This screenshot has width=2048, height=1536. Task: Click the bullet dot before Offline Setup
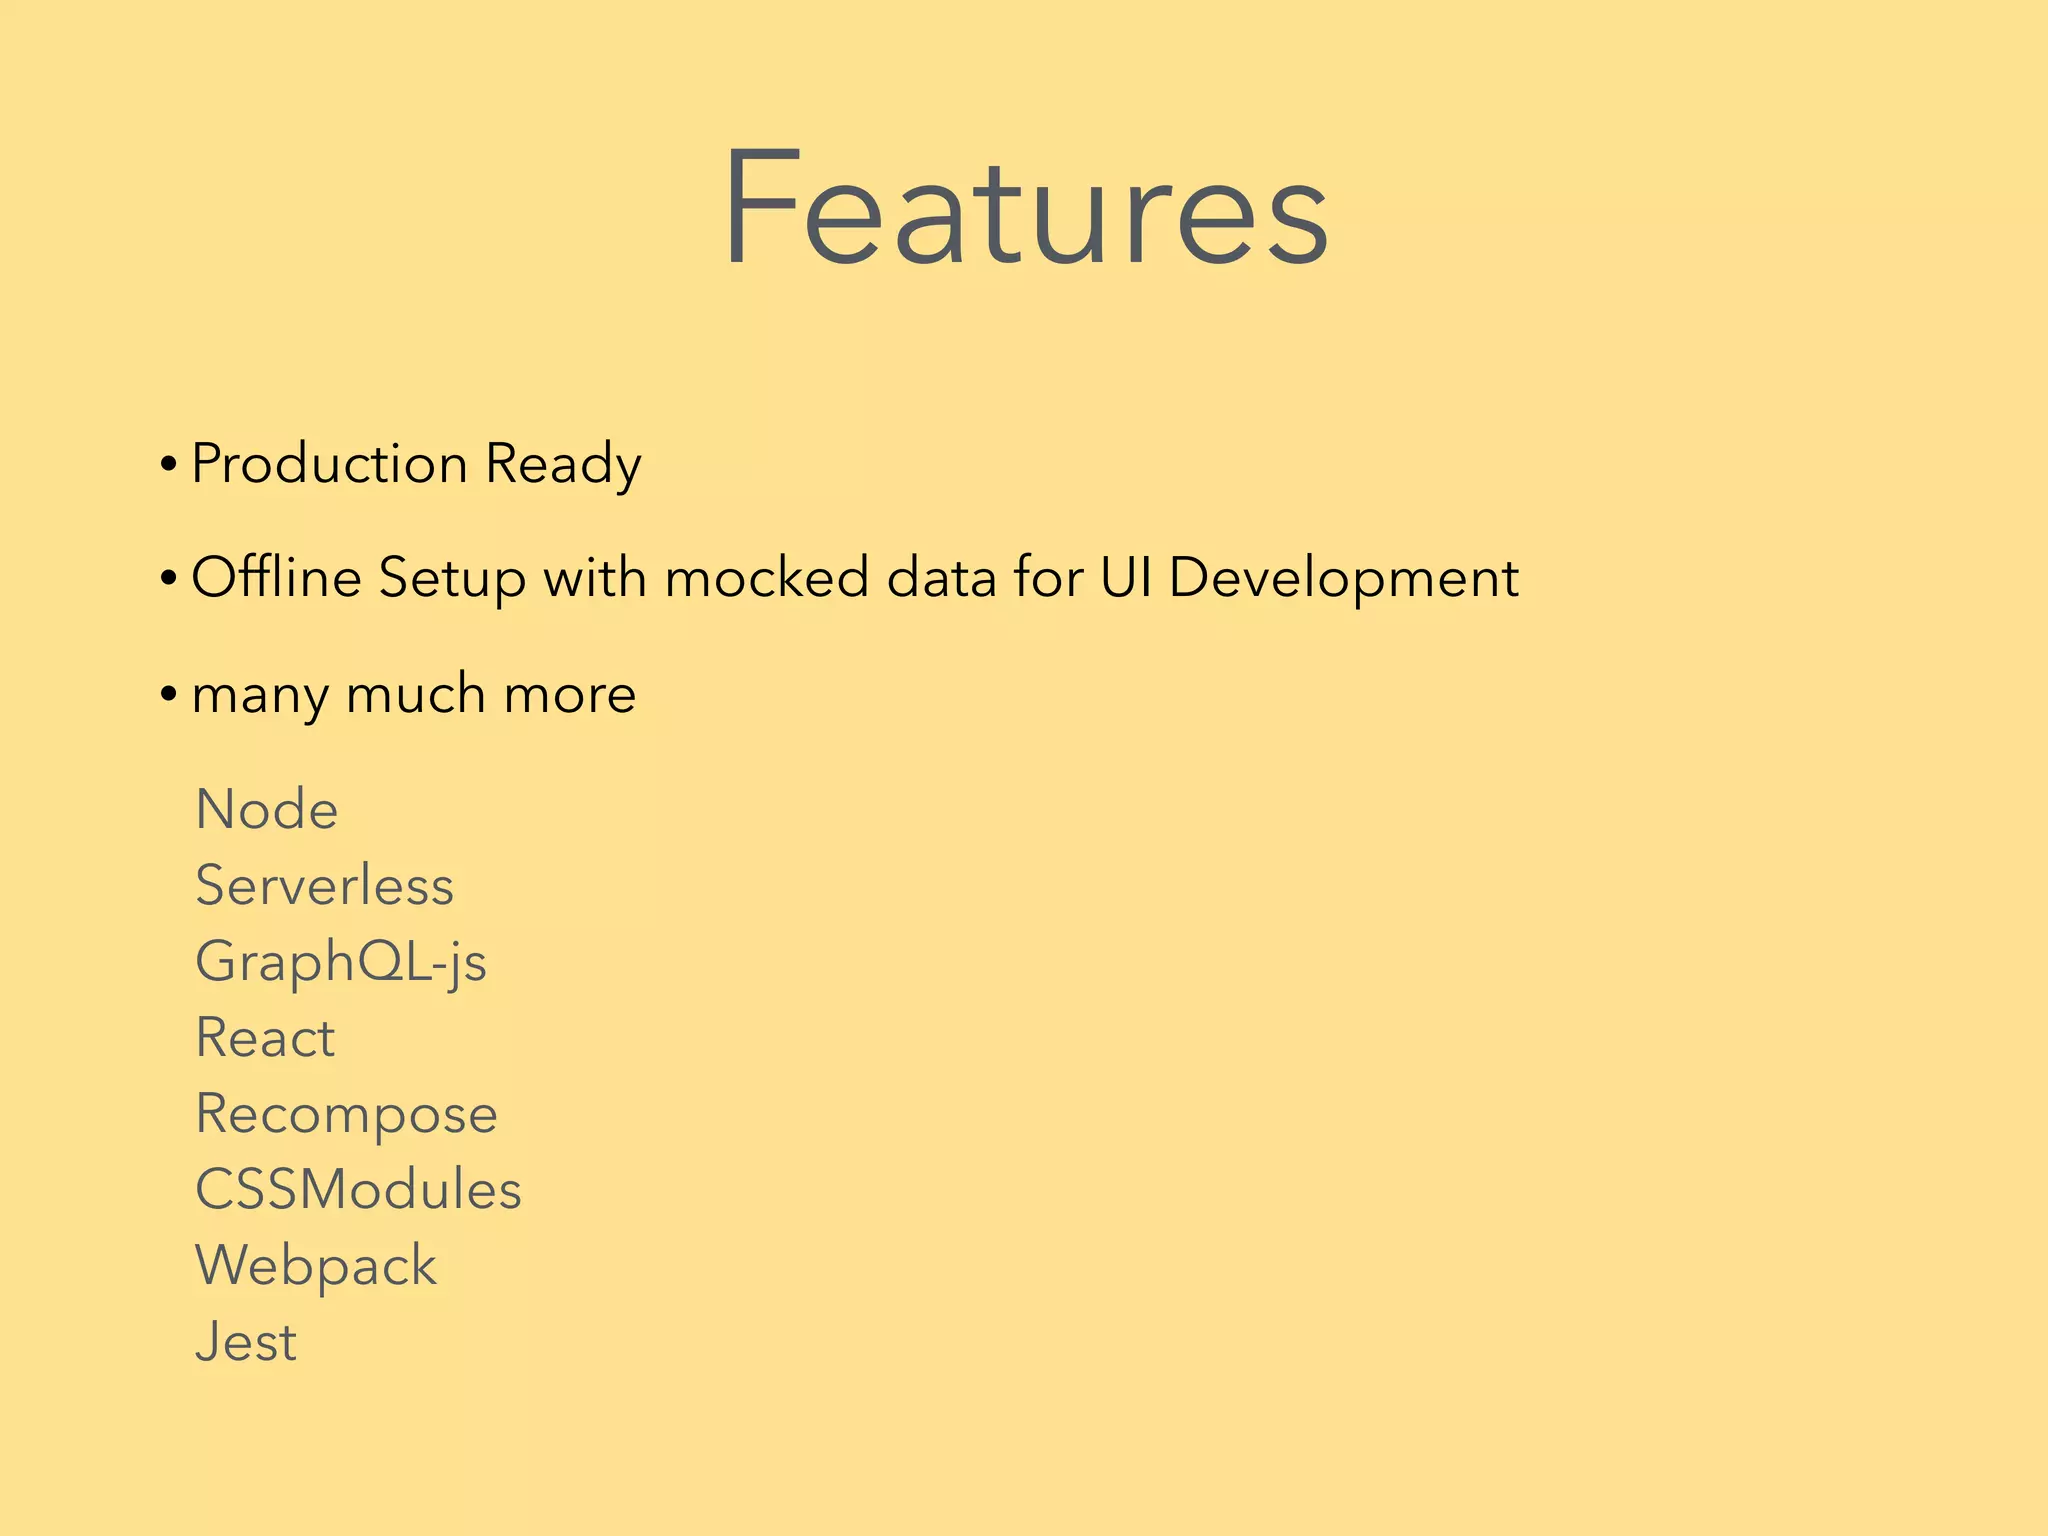click(169, 579)
